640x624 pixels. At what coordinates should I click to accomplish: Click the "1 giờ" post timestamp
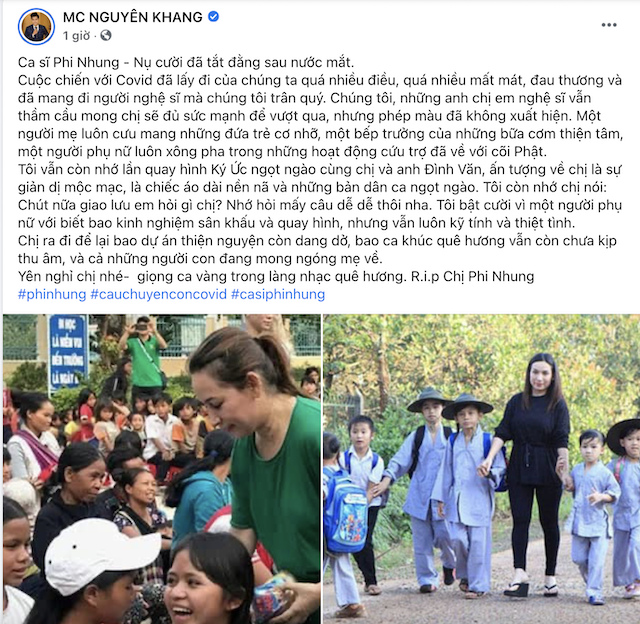[76, 36]
